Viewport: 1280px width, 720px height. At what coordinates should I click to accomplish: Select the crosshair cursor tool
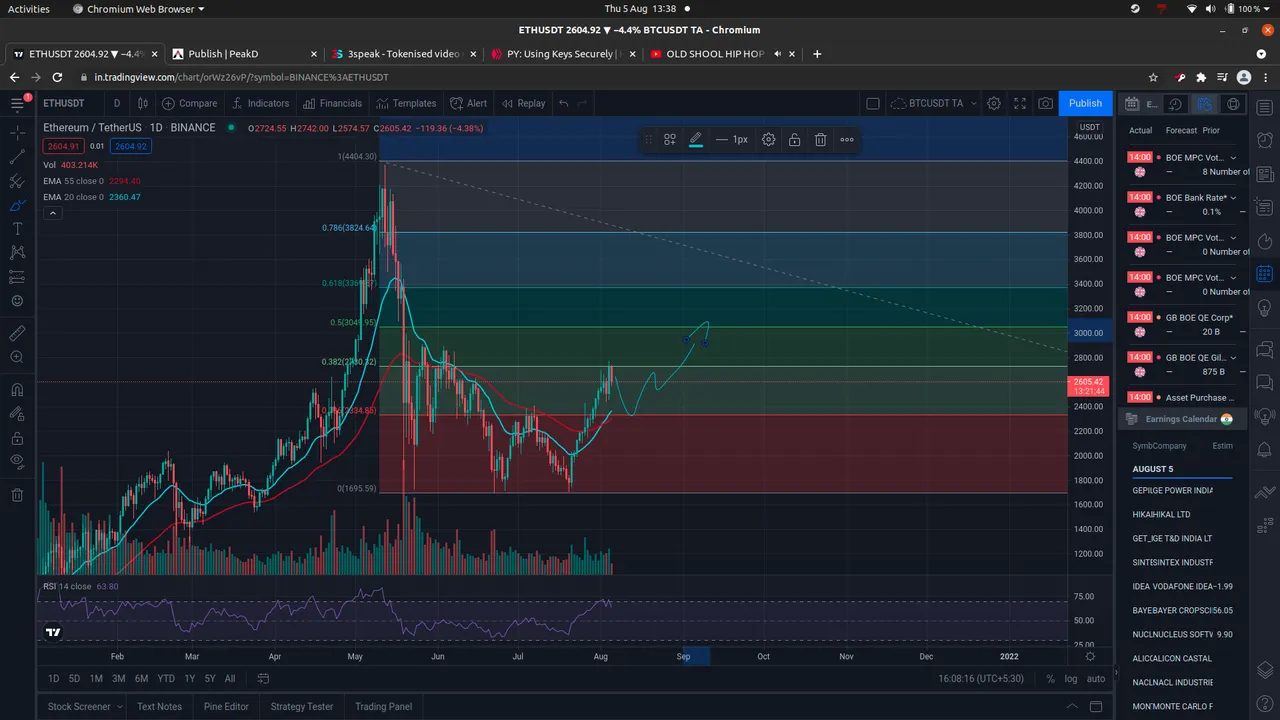[17, 131]
